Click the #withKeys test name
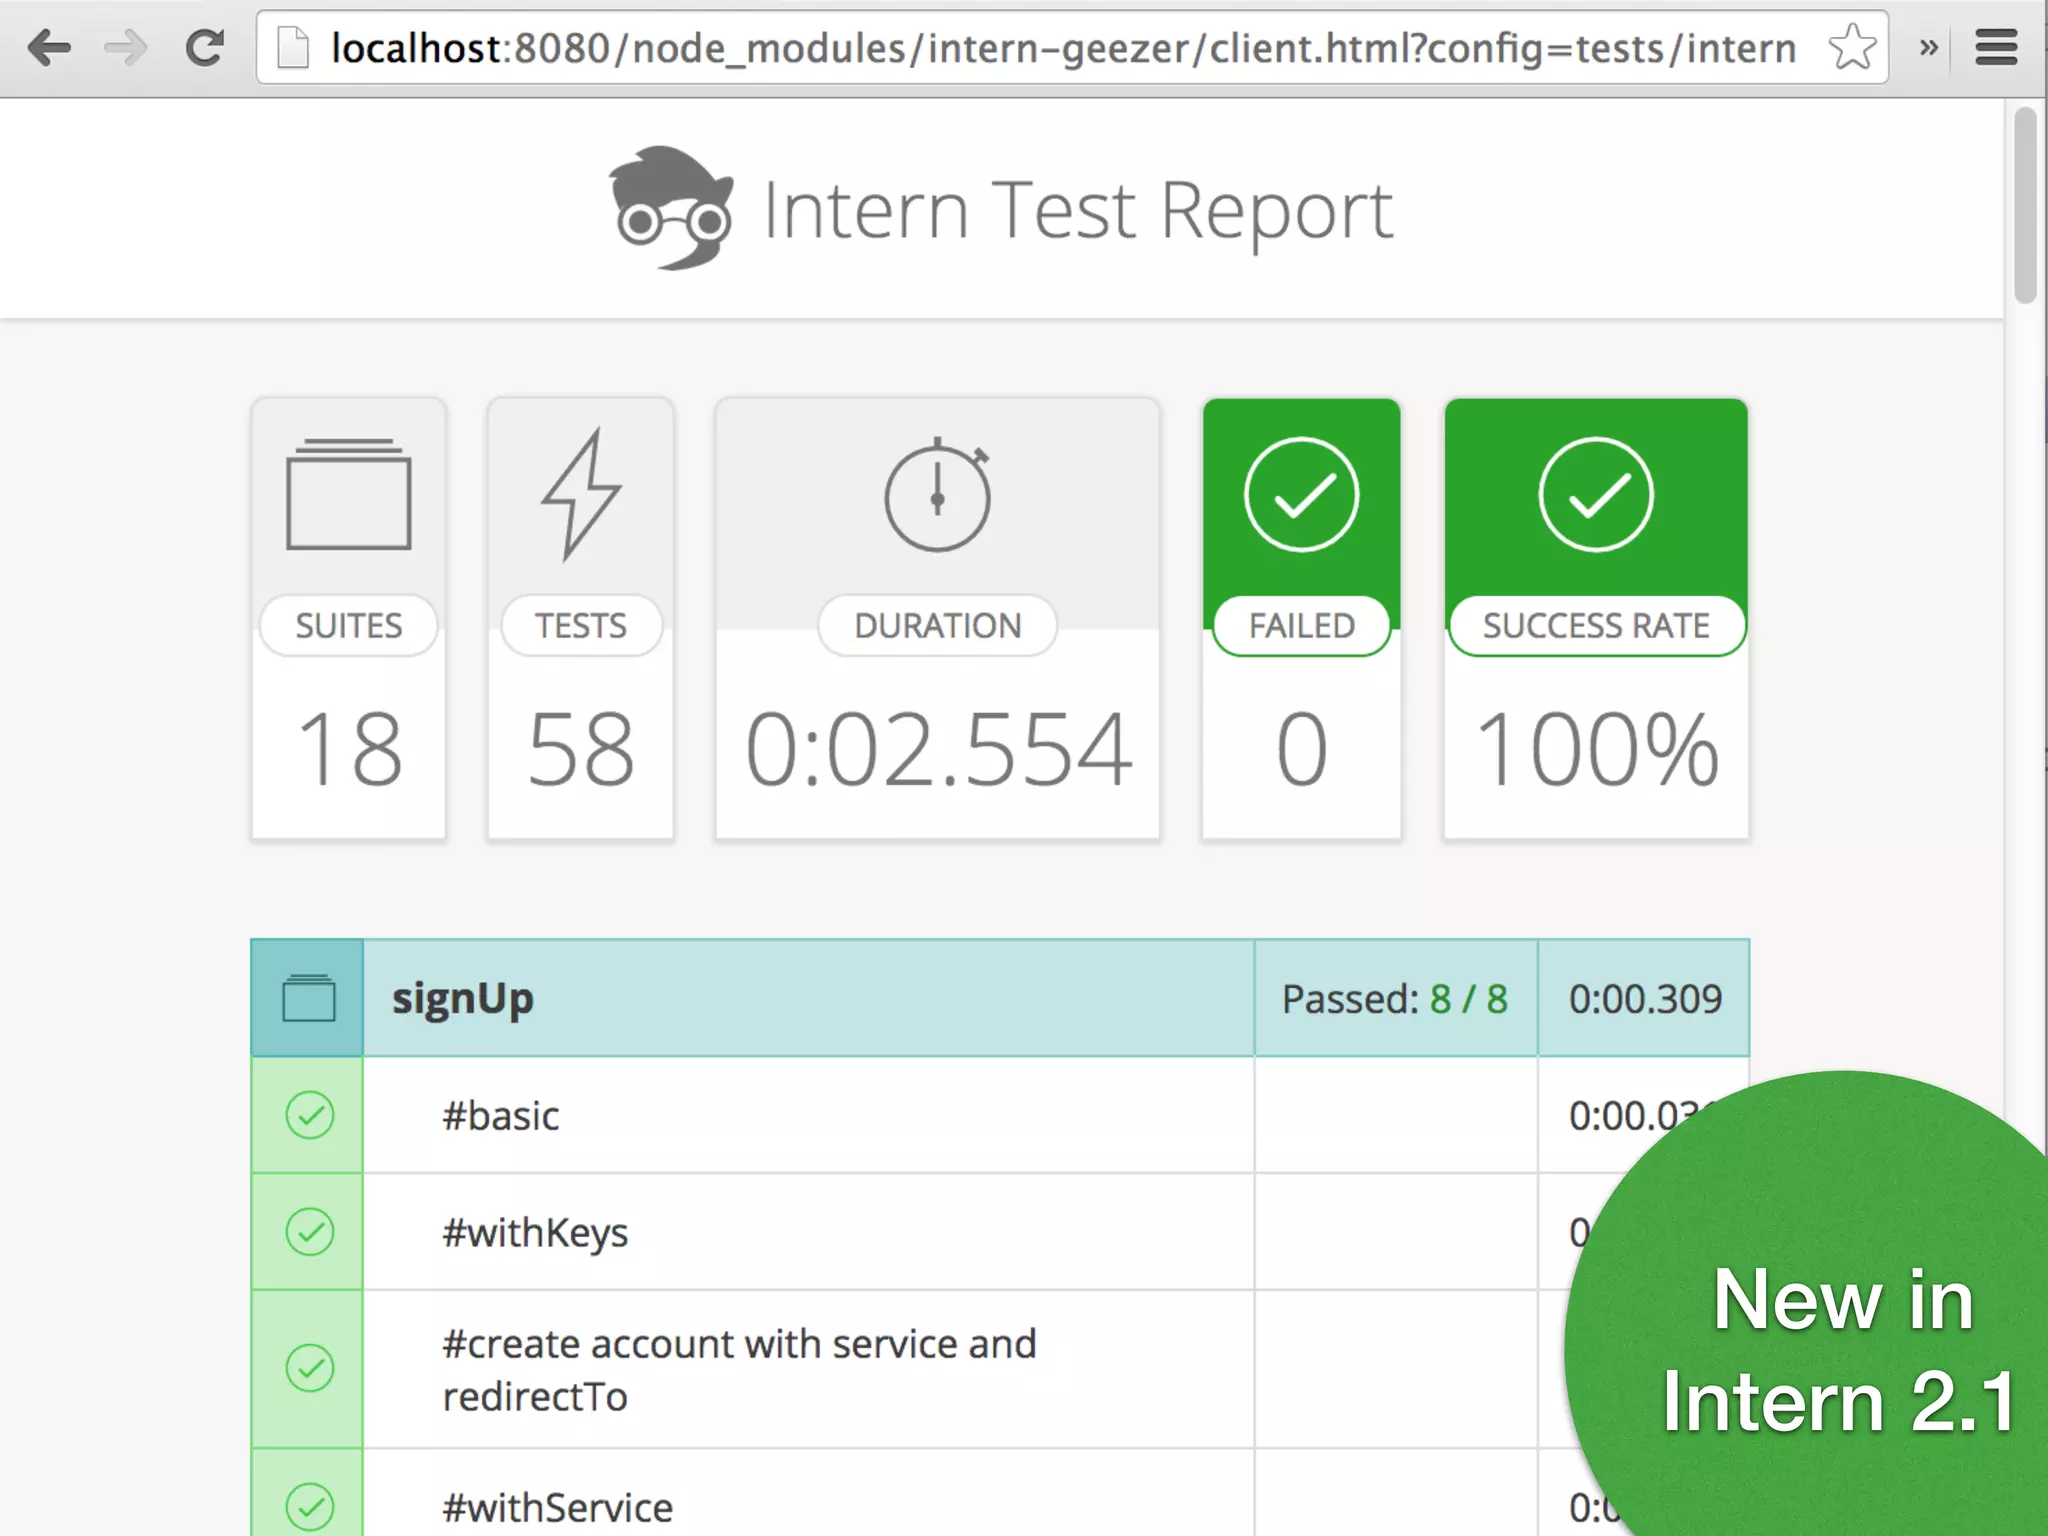Screen dimensions: 2048x1536 pos(535,1233)
